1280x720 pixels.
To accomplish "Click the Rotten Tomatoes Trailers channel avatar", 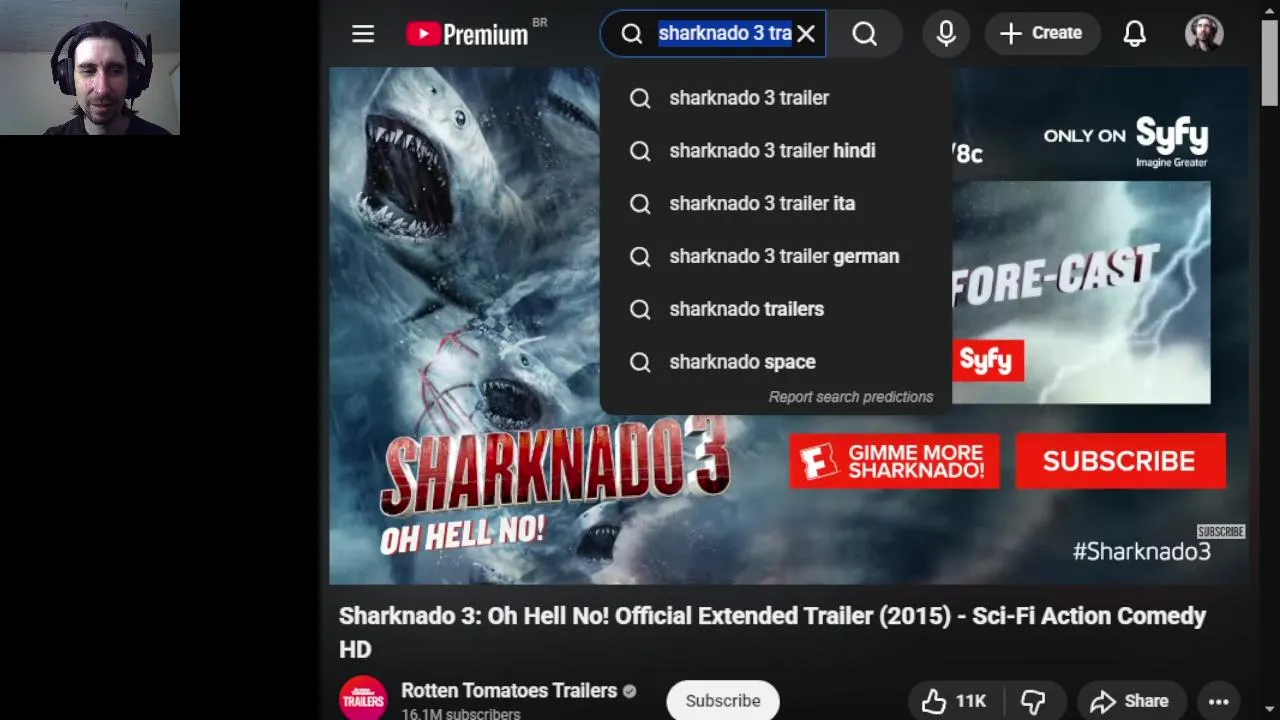I will coord(363,699).
